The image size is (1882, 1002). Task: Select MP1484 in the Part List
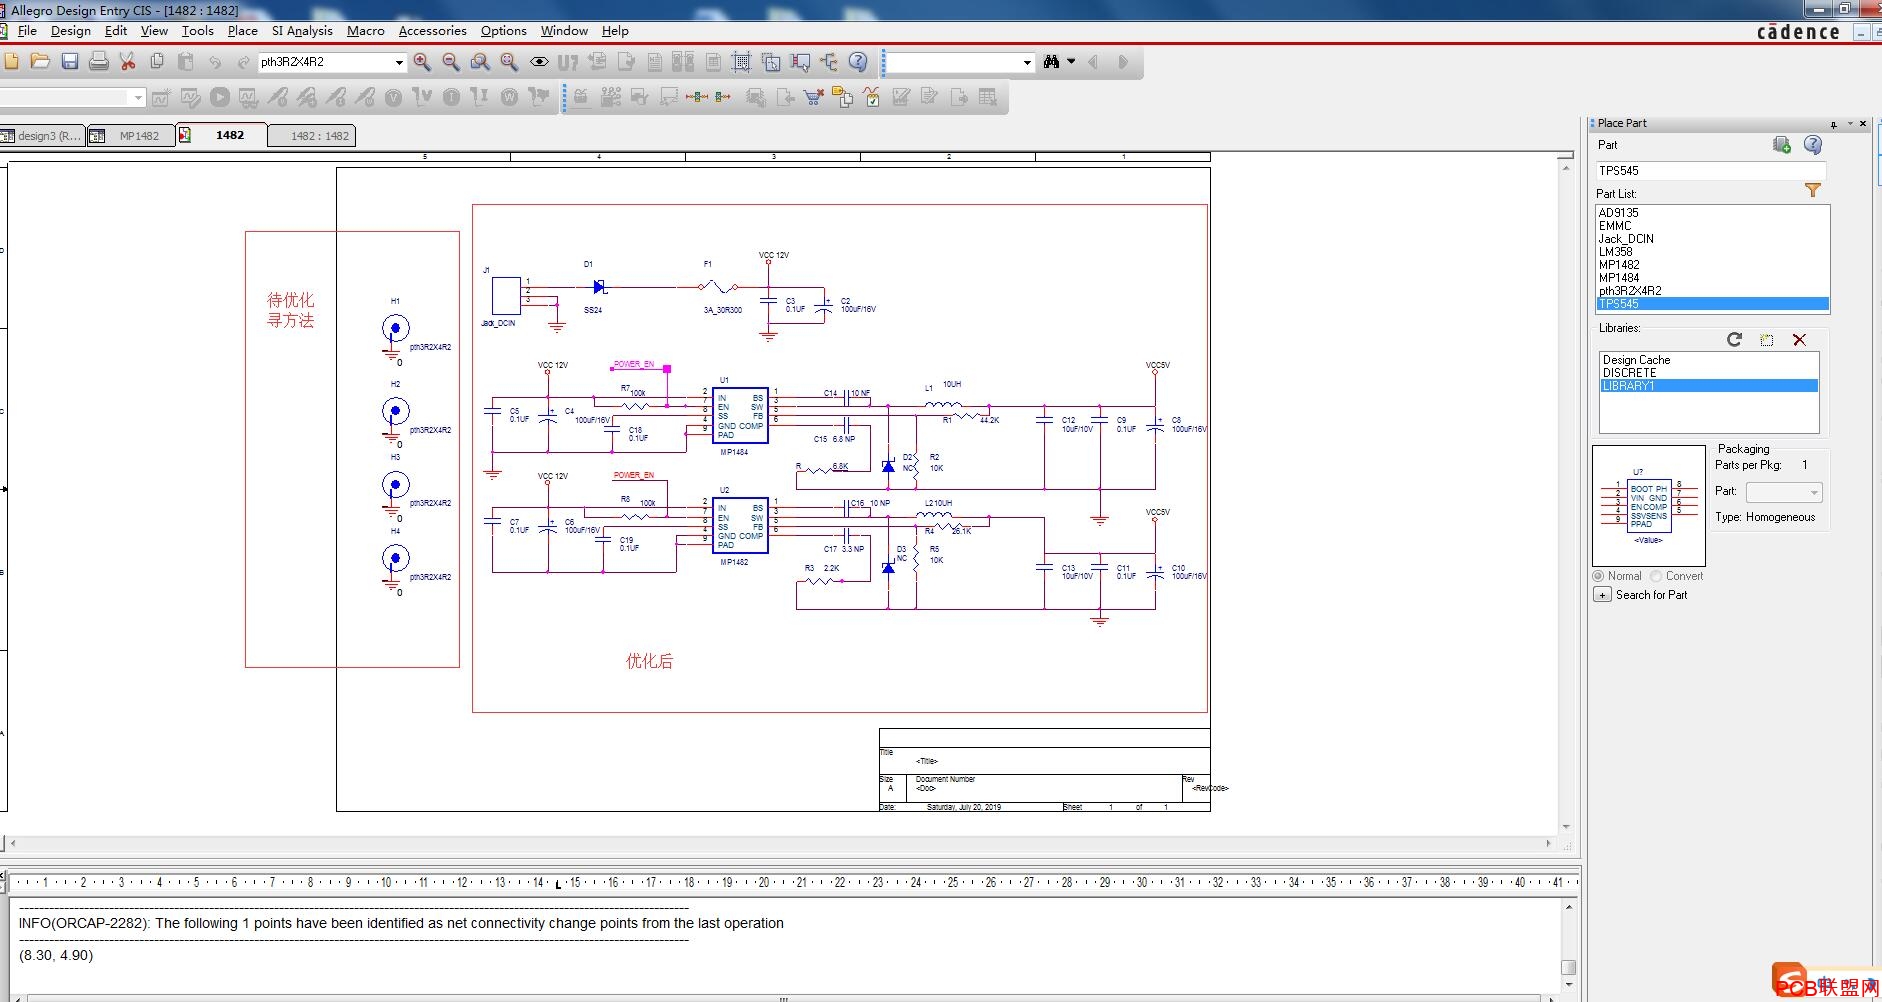pyautogui.click(x=1712, y=278)
